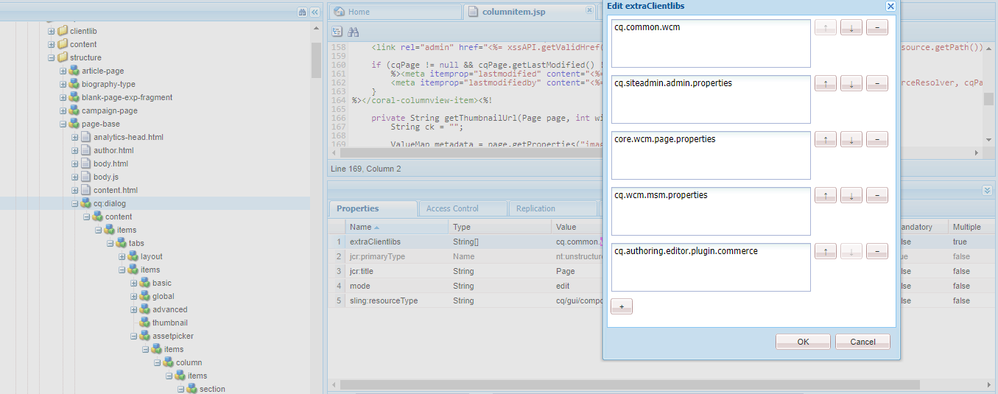Remove the cq.wcm.msm.properties entry
This screenshot has width=998, height=394.
pyautogui.click(x=877, y=195)
